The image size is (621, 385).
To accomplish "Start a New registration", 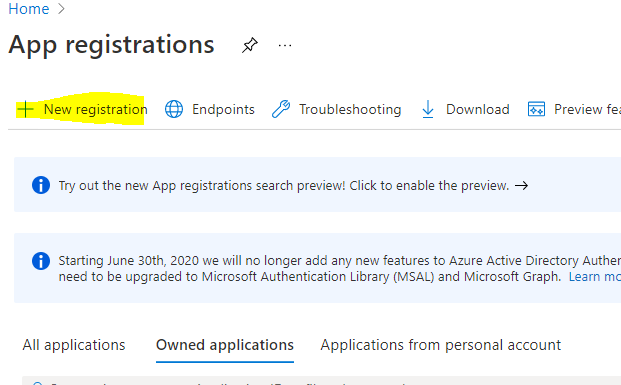I will pos(95,109).
